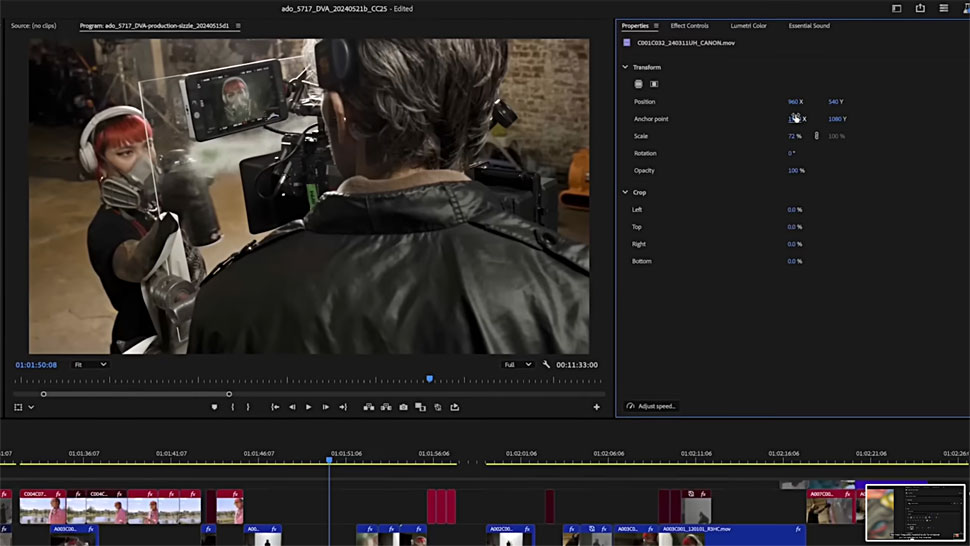Click the Adjust speed button

pyautogui.click(x=651, y=406)
